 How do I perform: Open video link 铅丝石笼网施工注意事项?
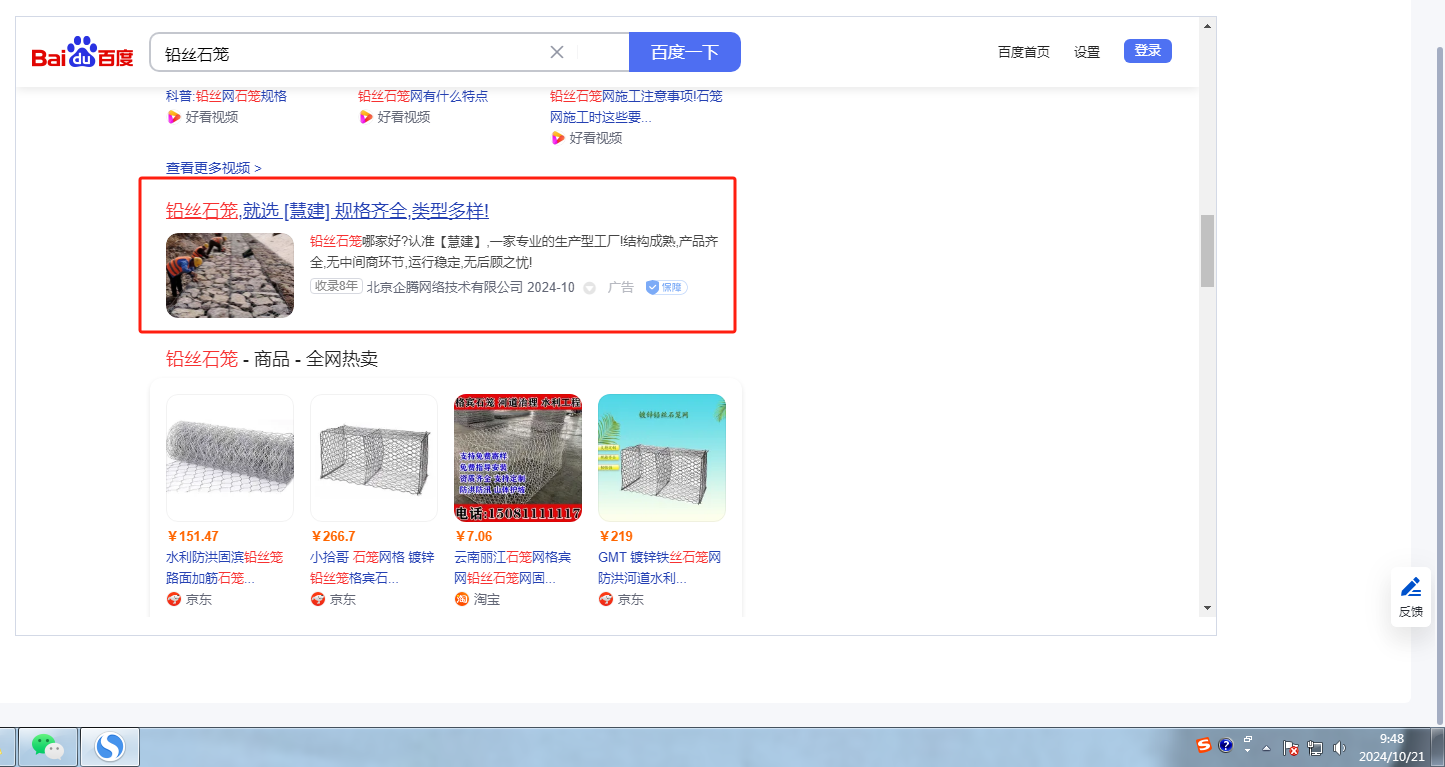(636, 106)
